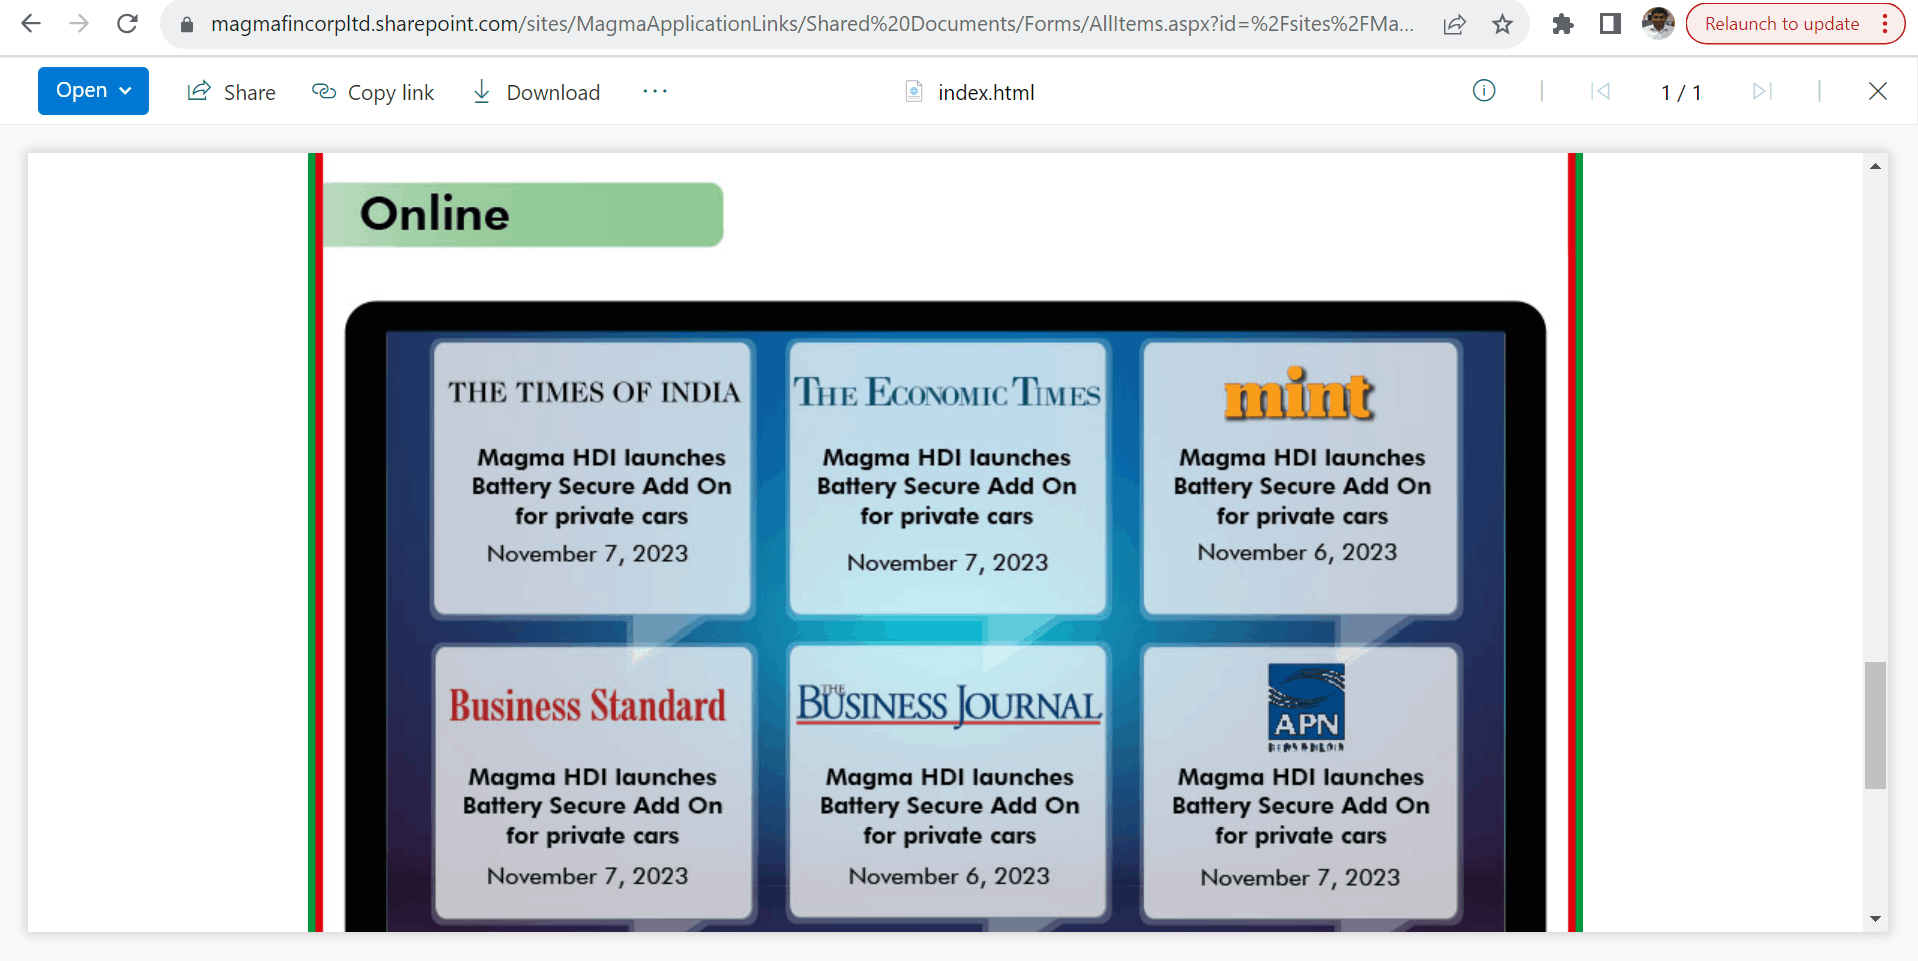This screenshot has width=1918, height=961.
Task: Toggle the browser side panel
Action: [x=1610, y=24]
